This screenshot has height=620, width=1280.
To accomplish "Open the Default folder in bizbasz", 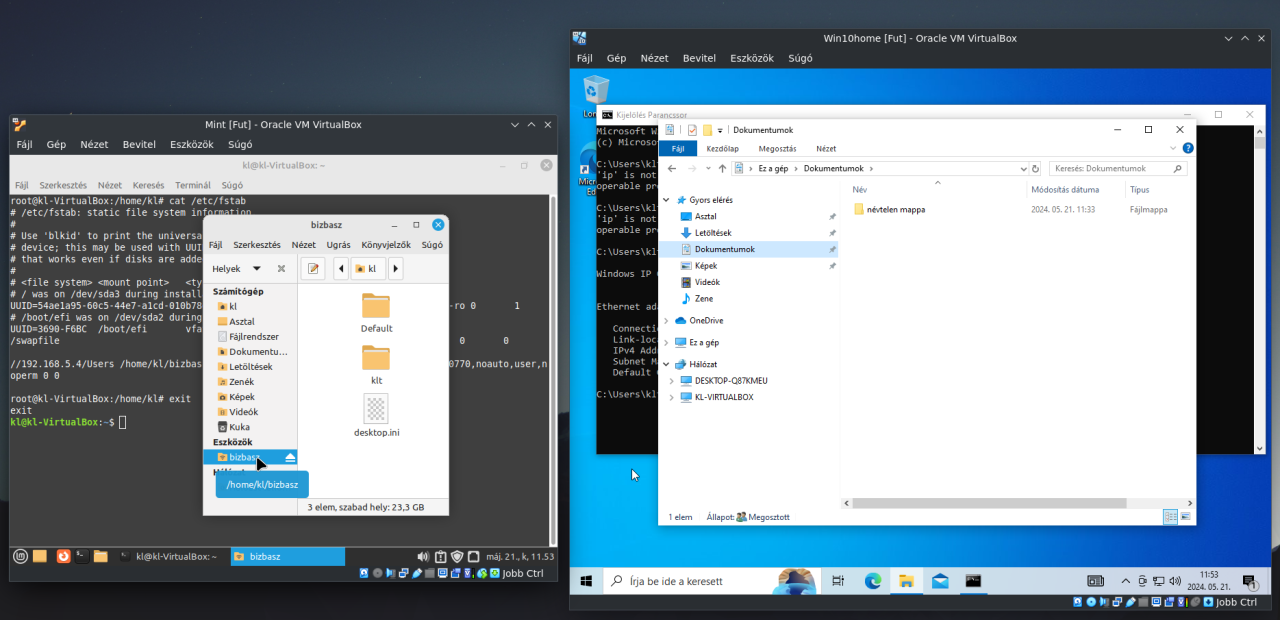I will tap(376, 313).
